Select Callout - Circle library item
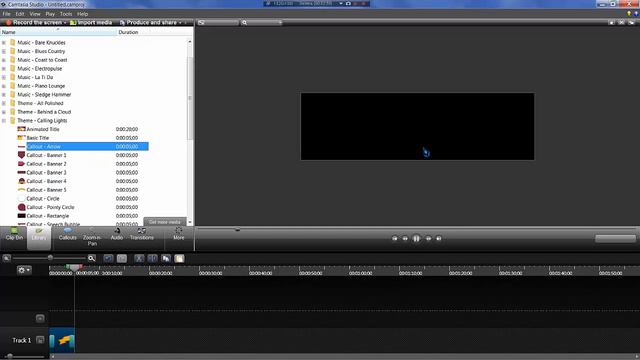The height and width of the screenshot is (360, 640). pos(43,199)
